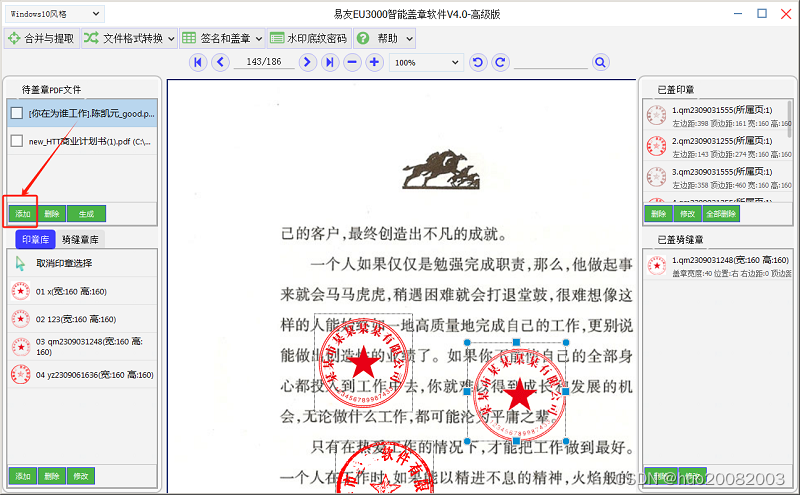Check the 你在为谁工作 PDF file checkbox
This screenshot has height=495, width=800.
click(17, 113)
